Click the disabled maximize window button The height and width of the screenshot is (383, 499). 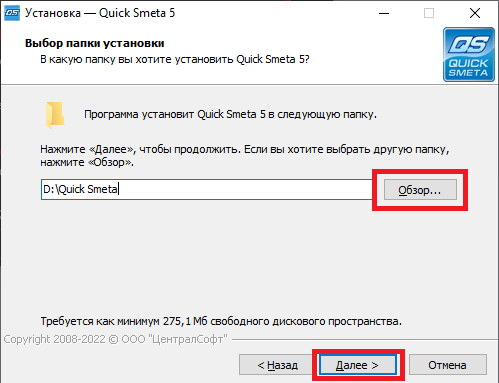click(x=429, y=13)
